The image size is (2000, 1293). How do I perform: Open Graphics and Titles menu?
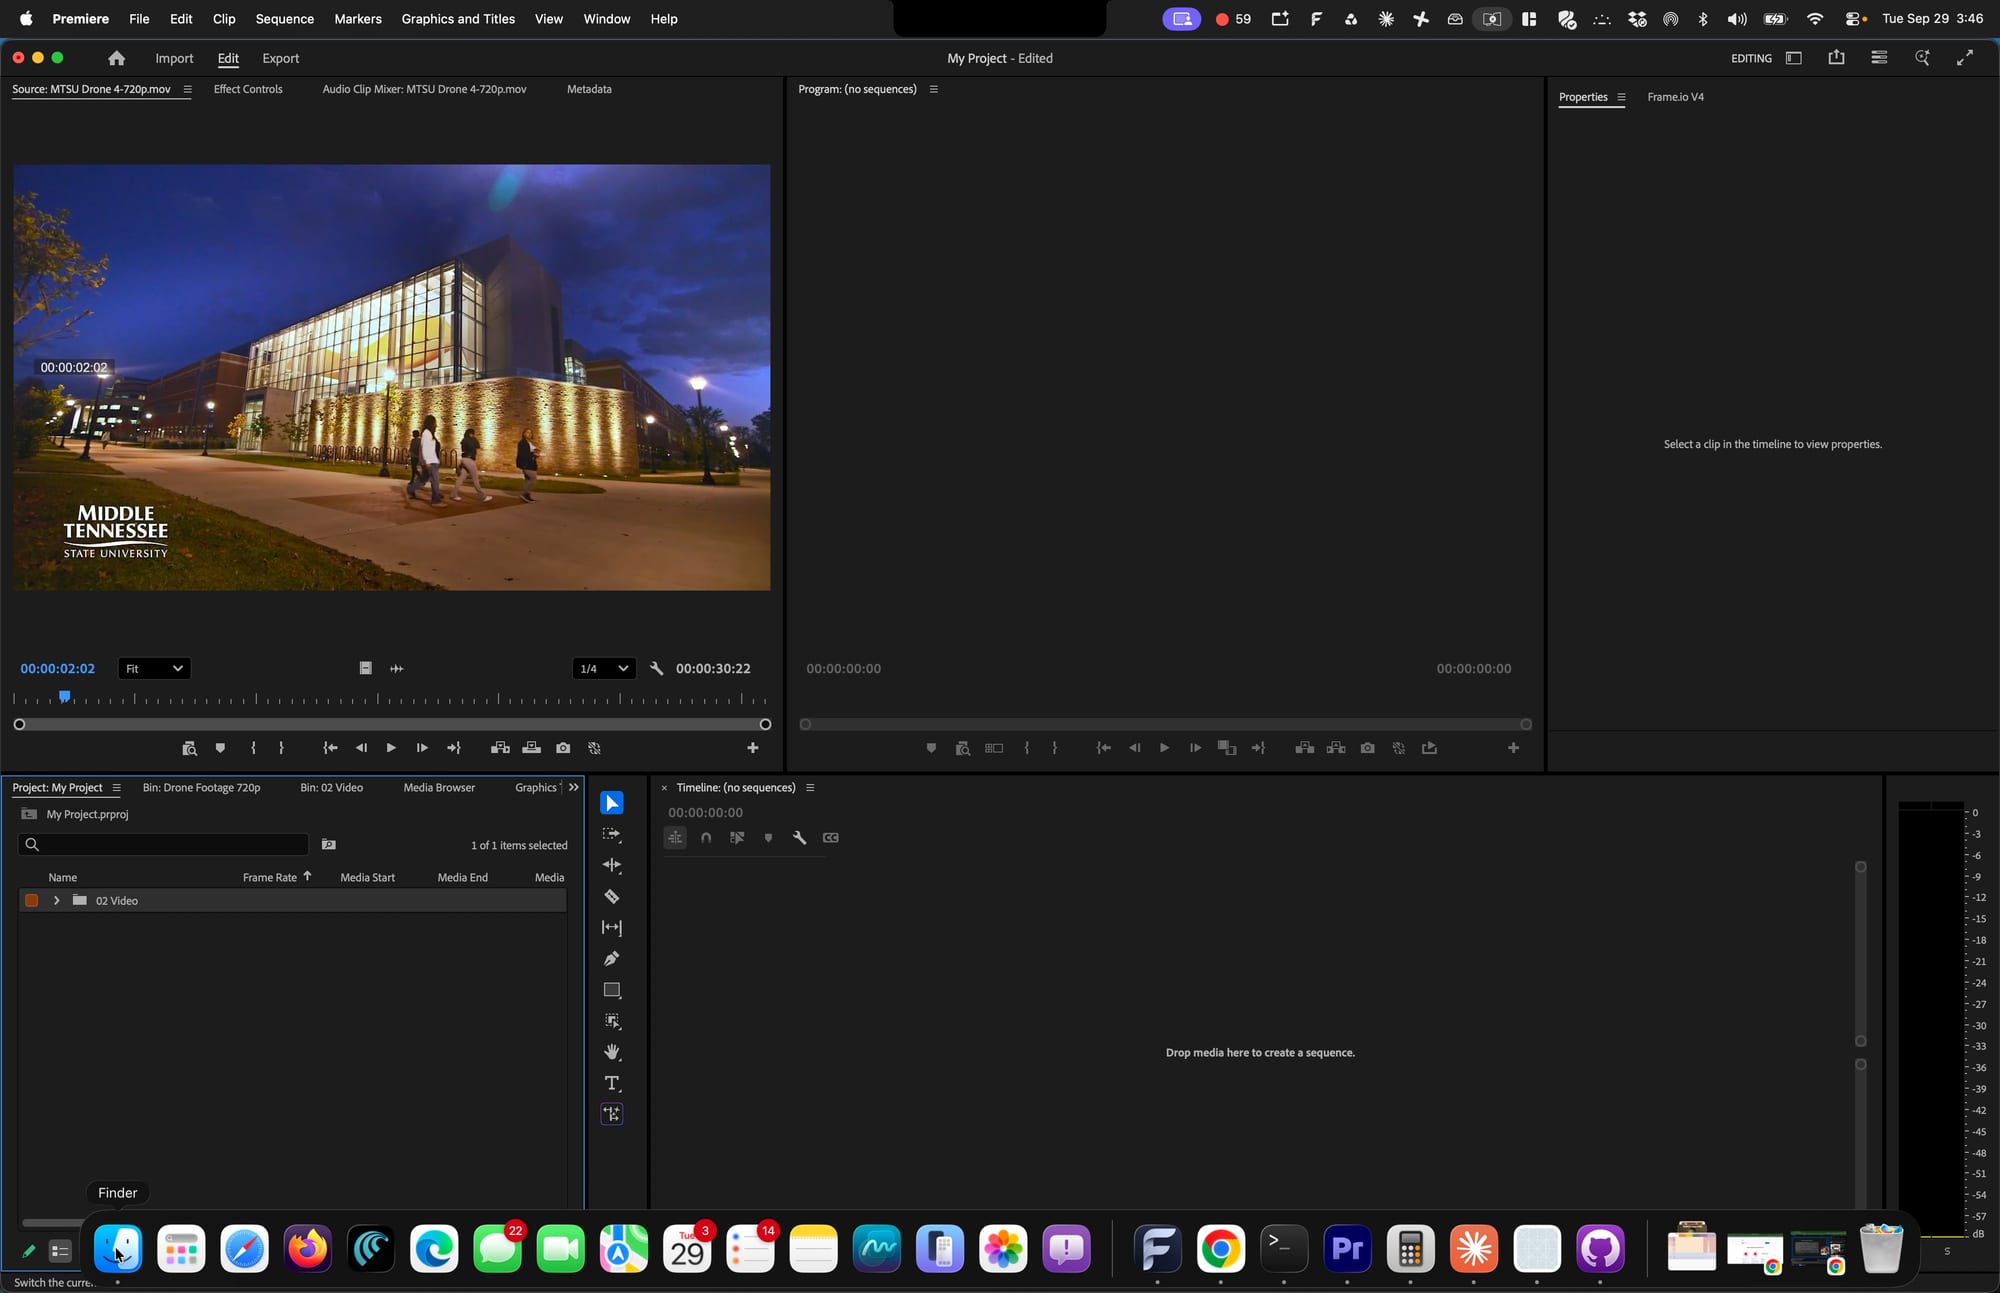coord(458,19)
